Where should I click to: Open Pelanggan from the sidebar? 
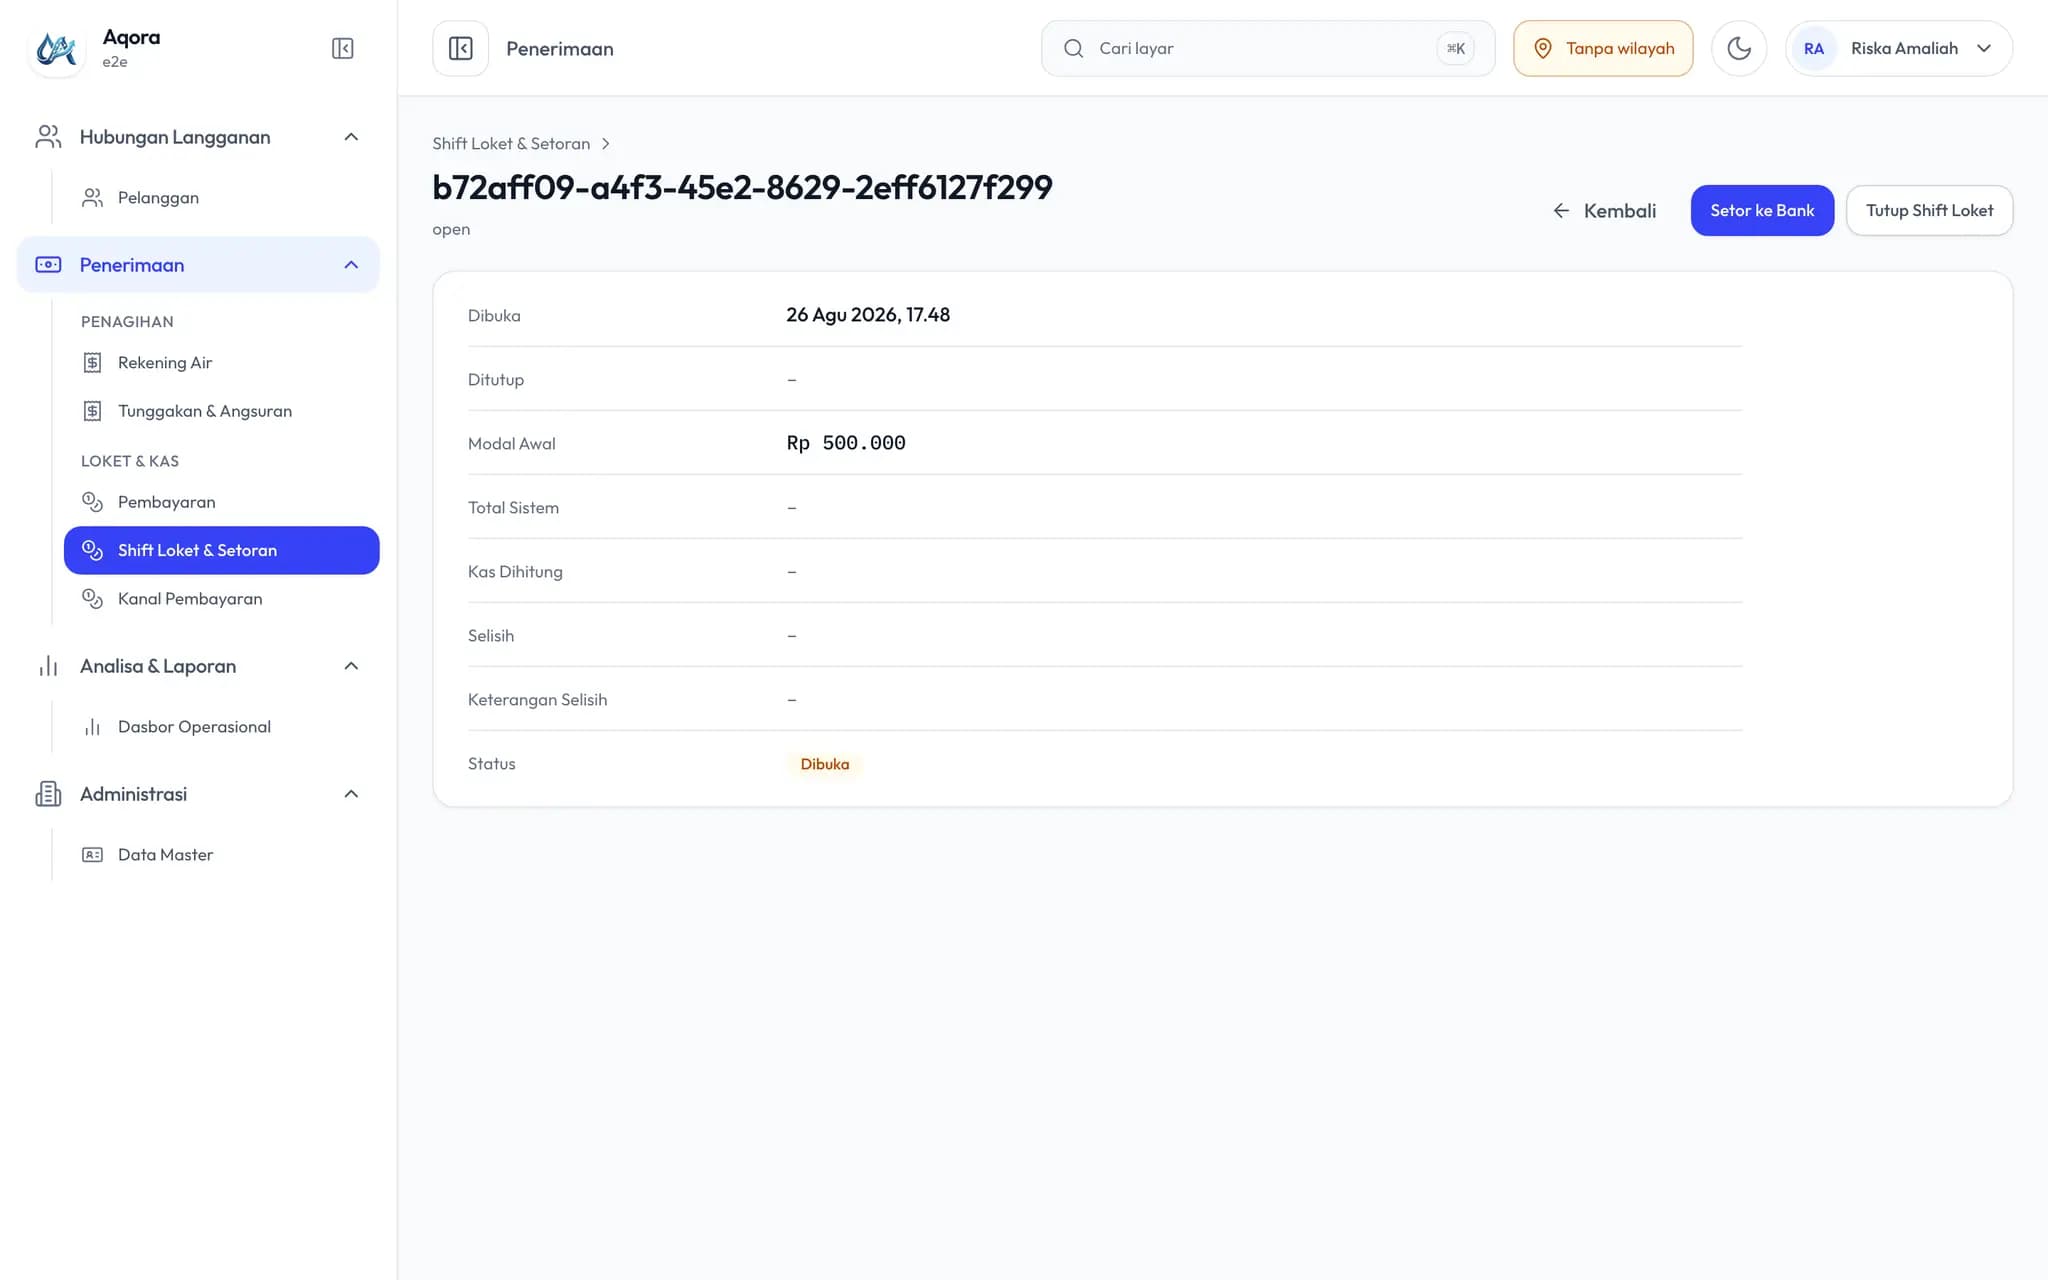221,198
